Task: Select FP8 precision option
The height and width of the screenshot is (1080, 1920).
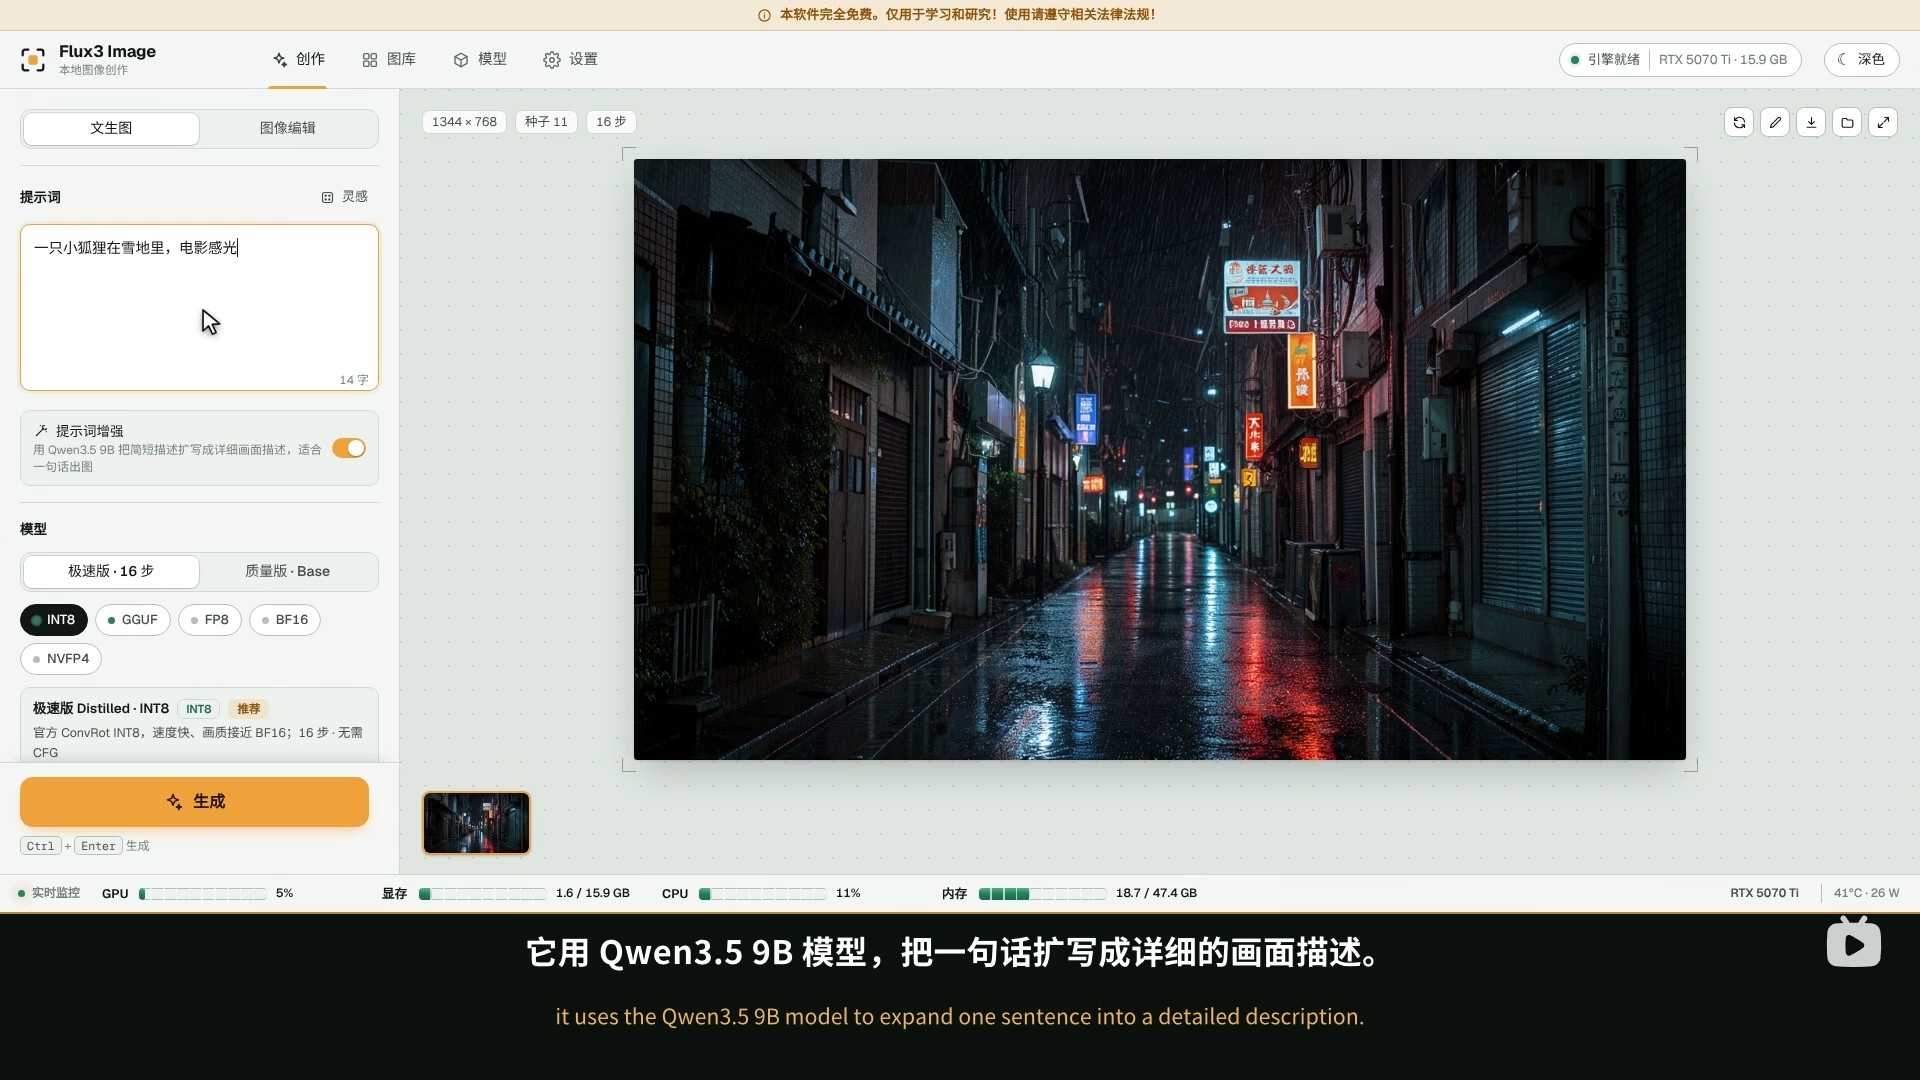Action: 210,620
